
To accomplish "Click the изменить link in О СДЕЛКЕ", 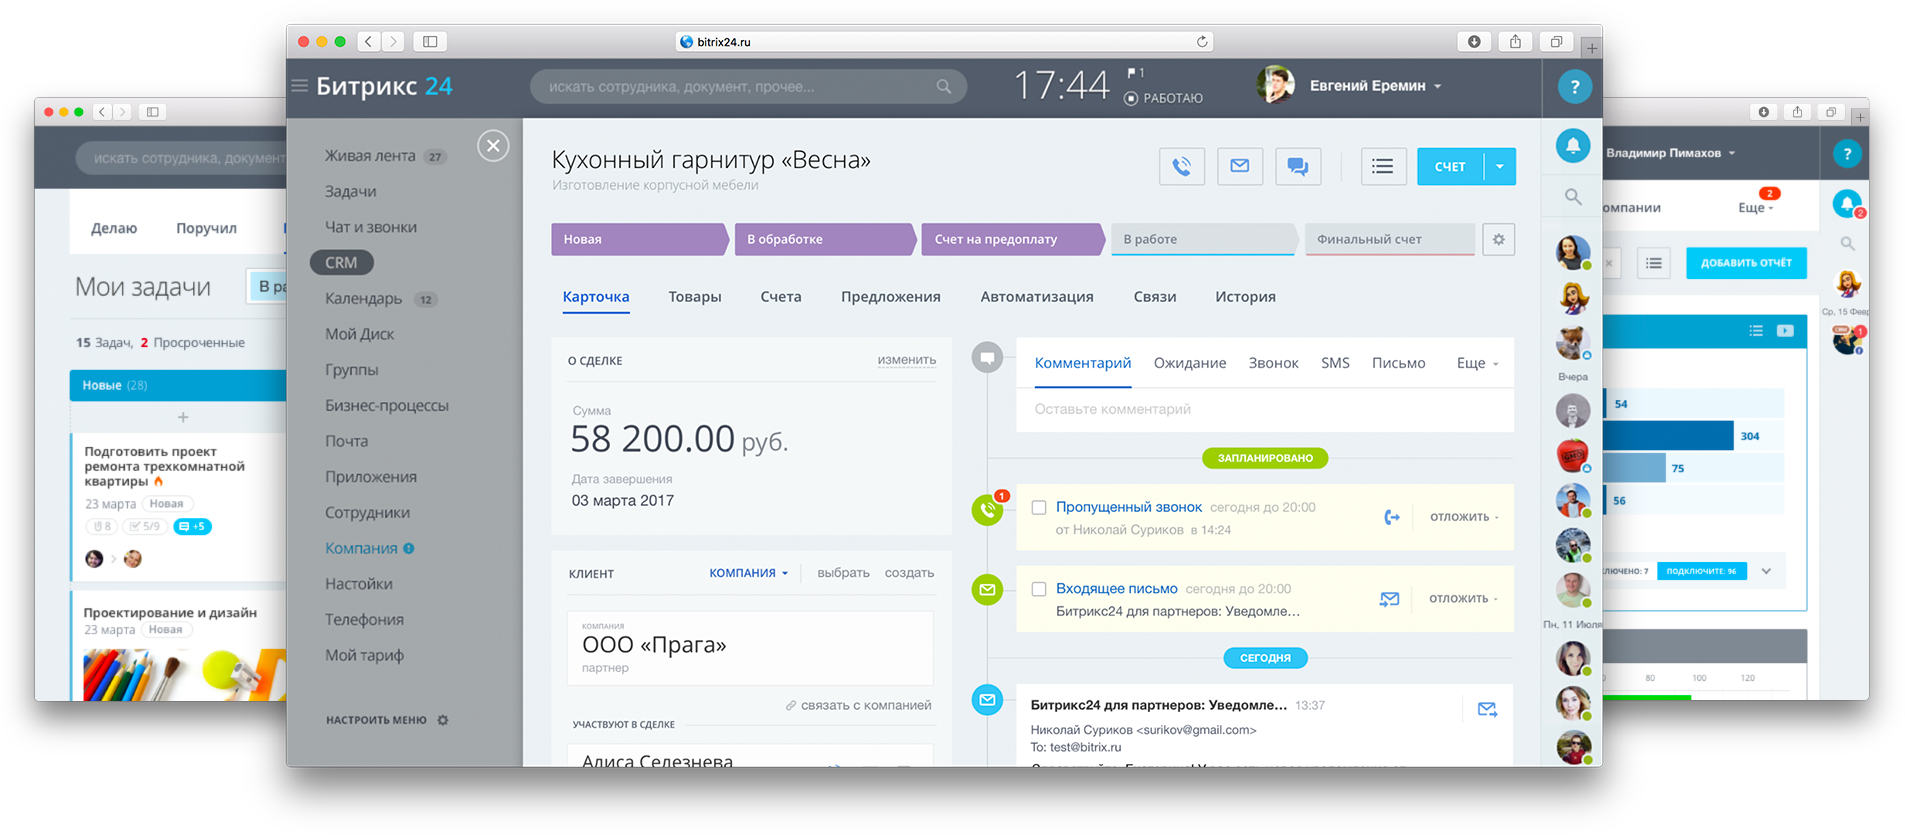I will click(907, 360).
